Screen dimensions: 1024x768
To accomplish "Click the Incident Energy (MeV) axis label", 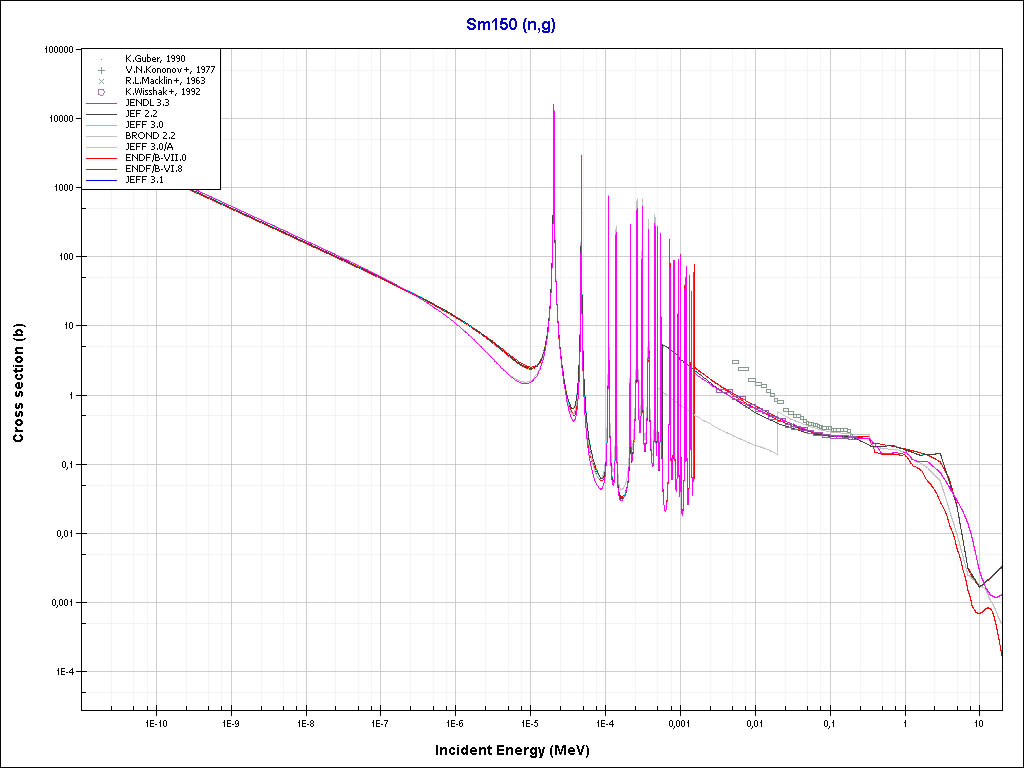I will click(x=519, y=750).
